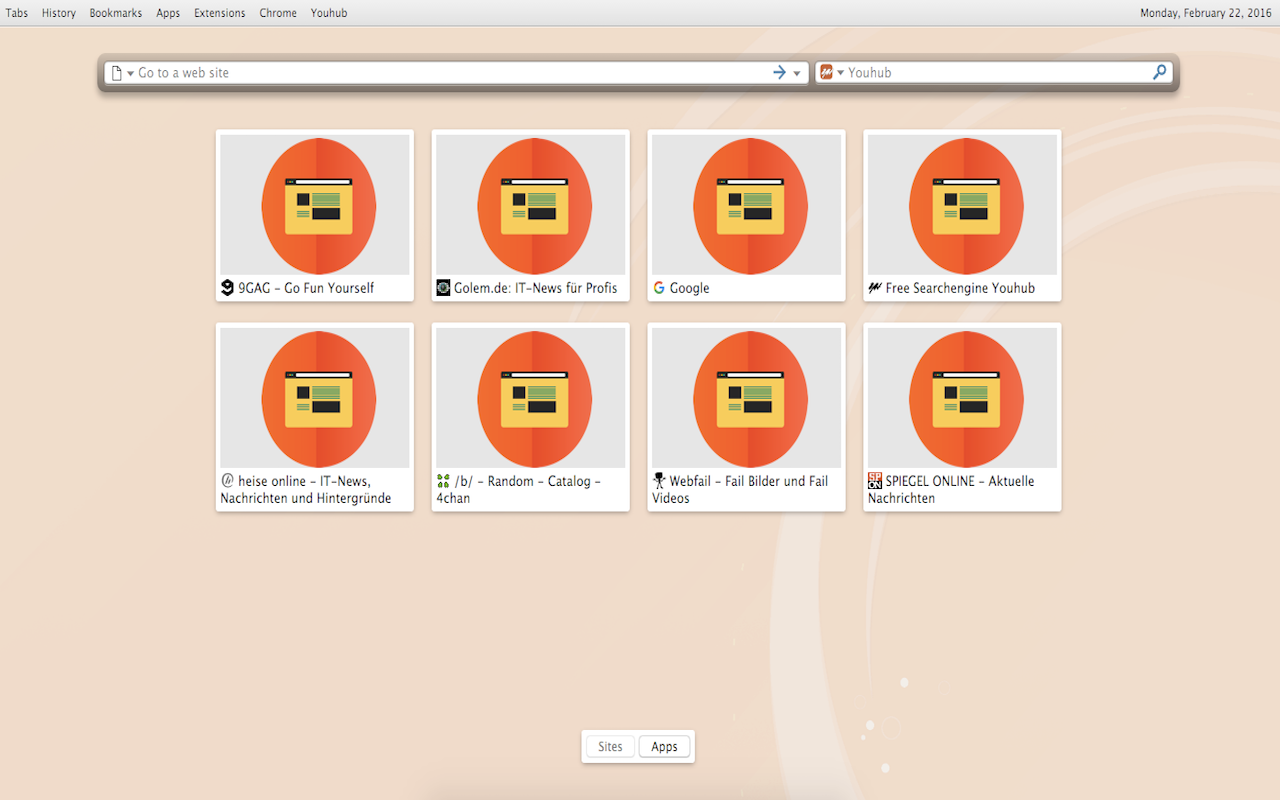The width and height of the screenshot is (1280, 800).
Task: Open the Golem.de thumbnail preview
Action: (531, 205)
